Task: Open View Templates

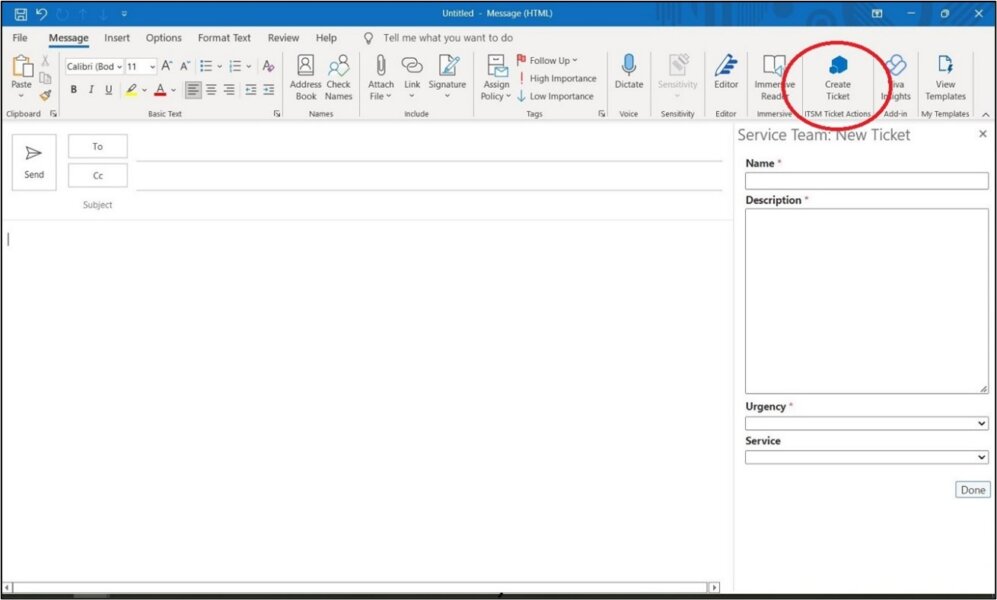Action: tap(944, 78)
